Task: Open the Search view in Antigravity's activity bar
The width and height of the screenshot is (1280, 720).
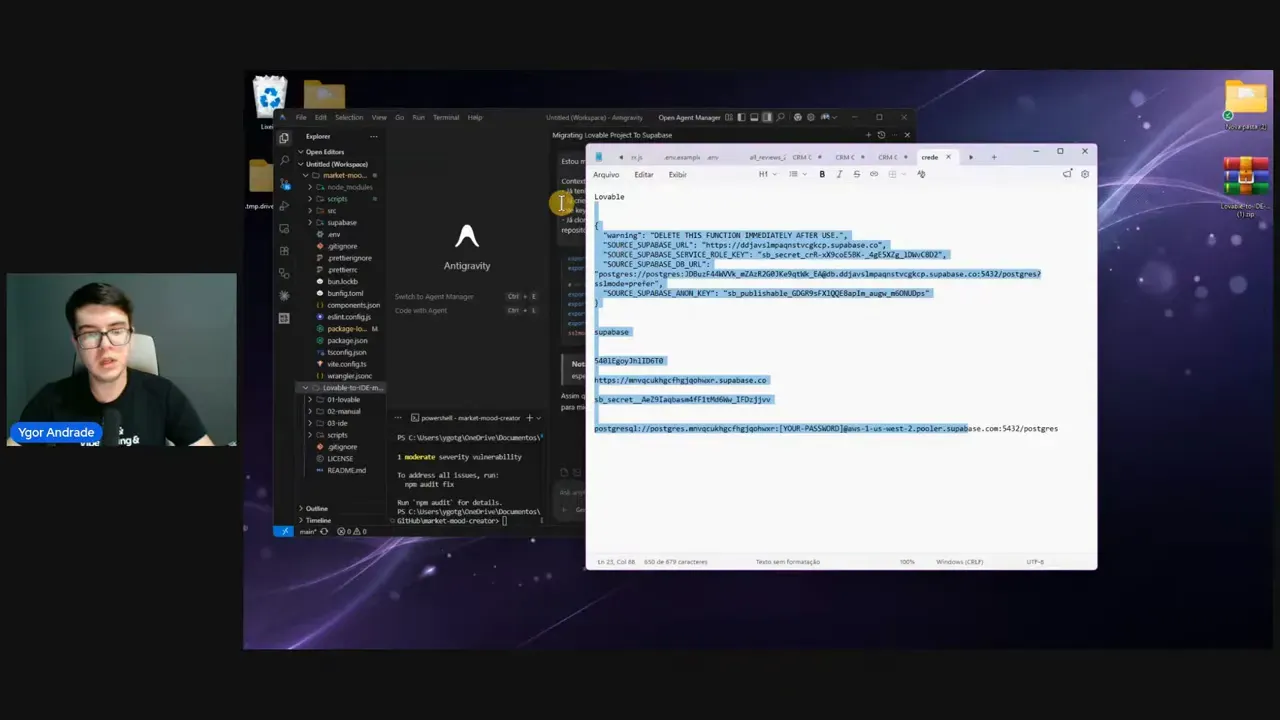Action: [285, 160]
